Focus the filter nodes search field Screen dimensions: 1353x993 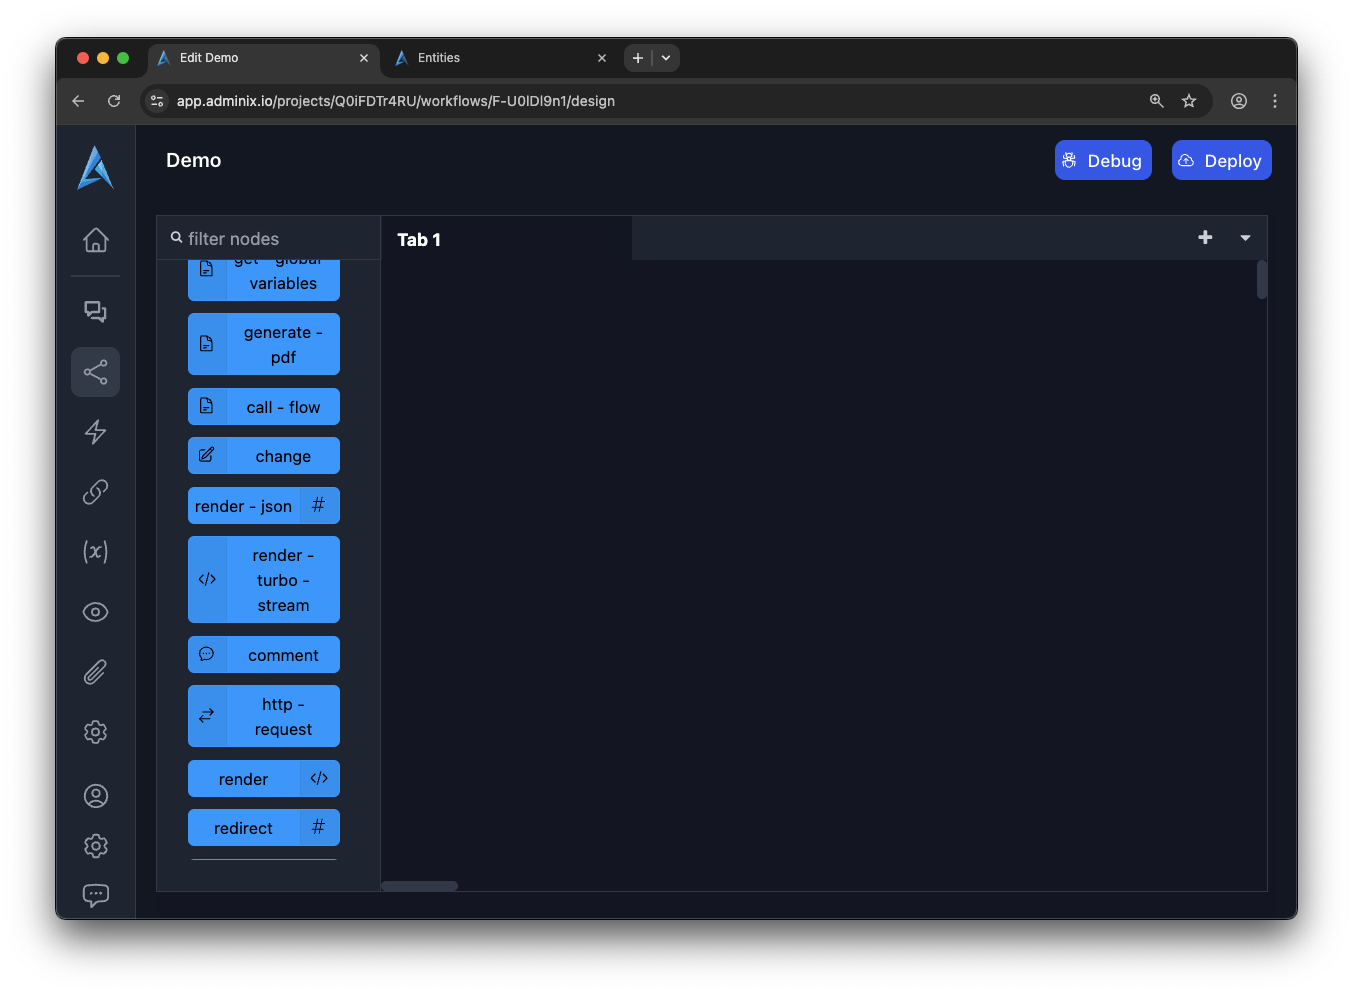click(270, 239)
